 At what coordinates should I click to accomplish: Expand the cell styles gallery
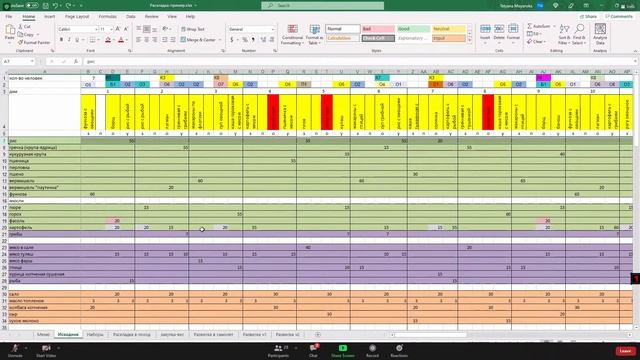pos(469,41)
